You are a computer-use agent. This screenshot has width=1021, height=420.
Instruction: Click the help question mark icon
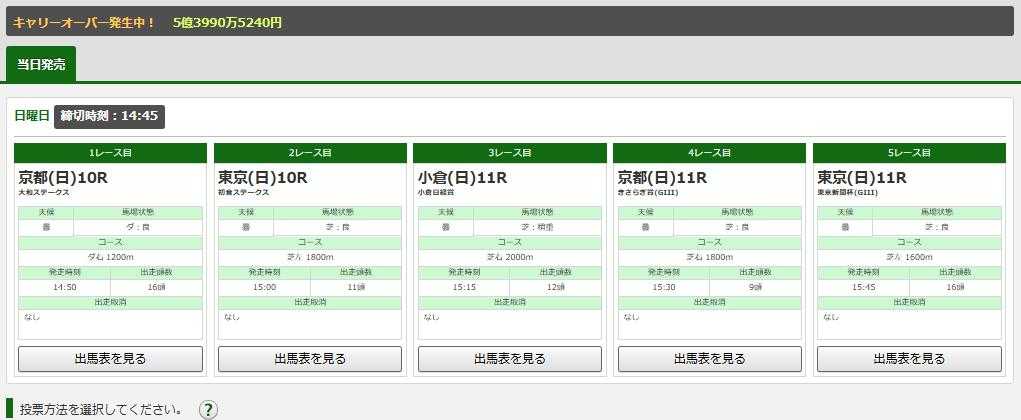(x=208, y=409)
